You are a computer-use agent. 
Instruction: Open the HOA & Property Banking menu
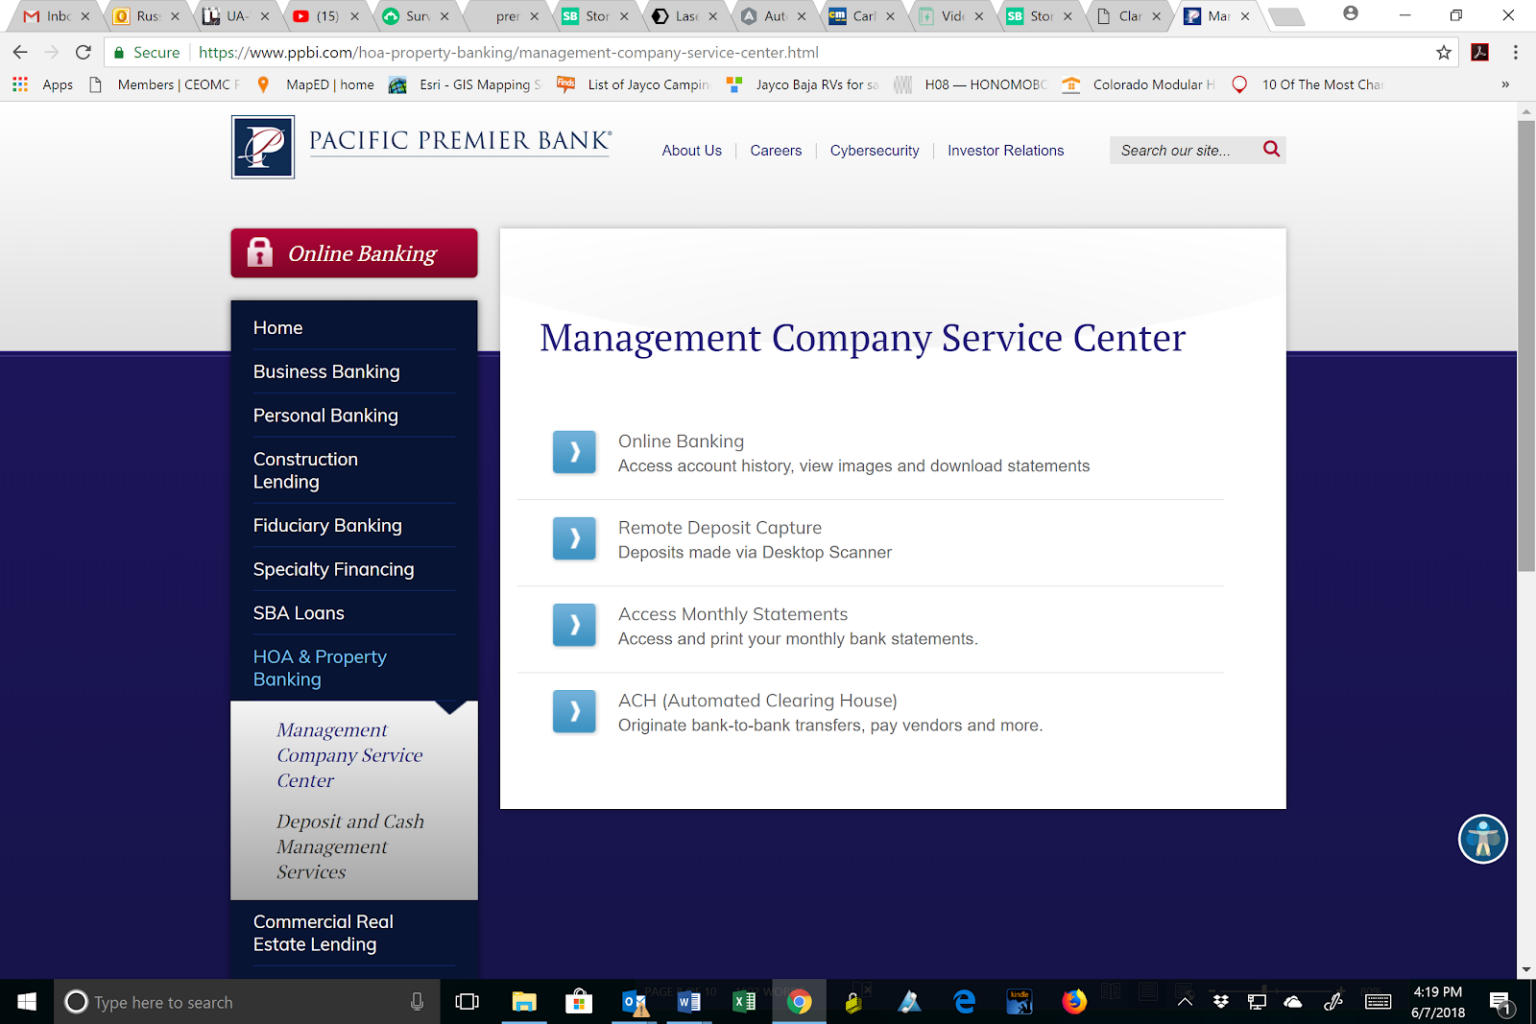pyautogui.click(x=319, y=668)
